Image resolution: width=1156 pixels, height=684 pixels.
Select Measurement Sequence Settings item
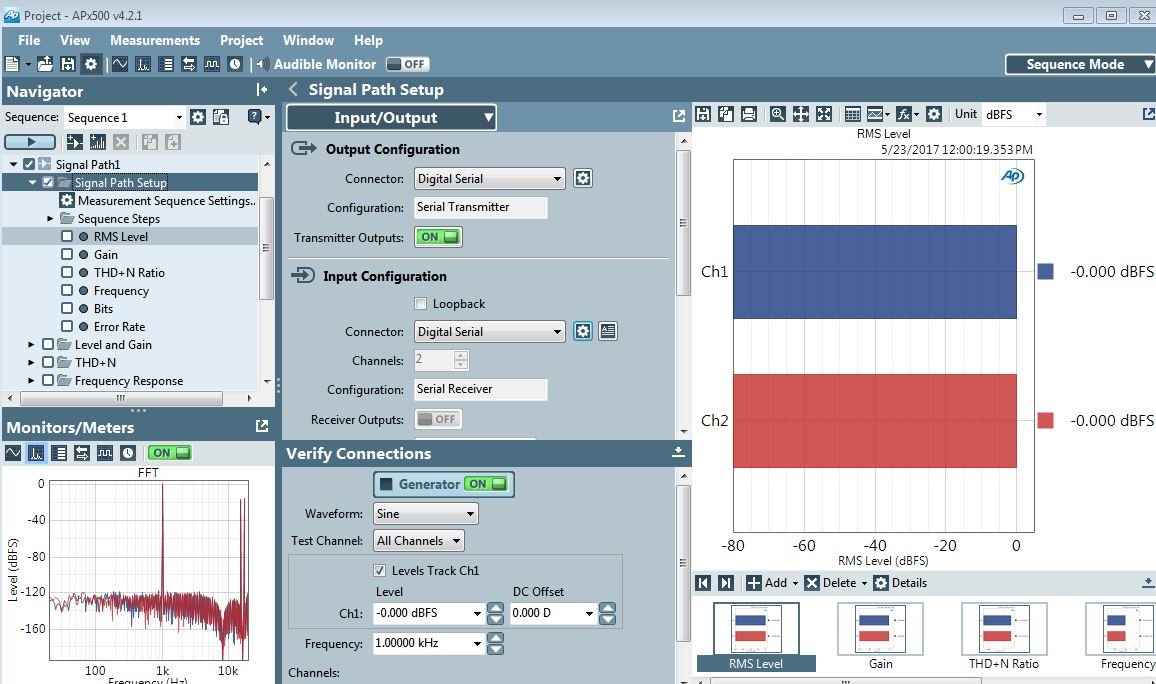pos(158,200)
